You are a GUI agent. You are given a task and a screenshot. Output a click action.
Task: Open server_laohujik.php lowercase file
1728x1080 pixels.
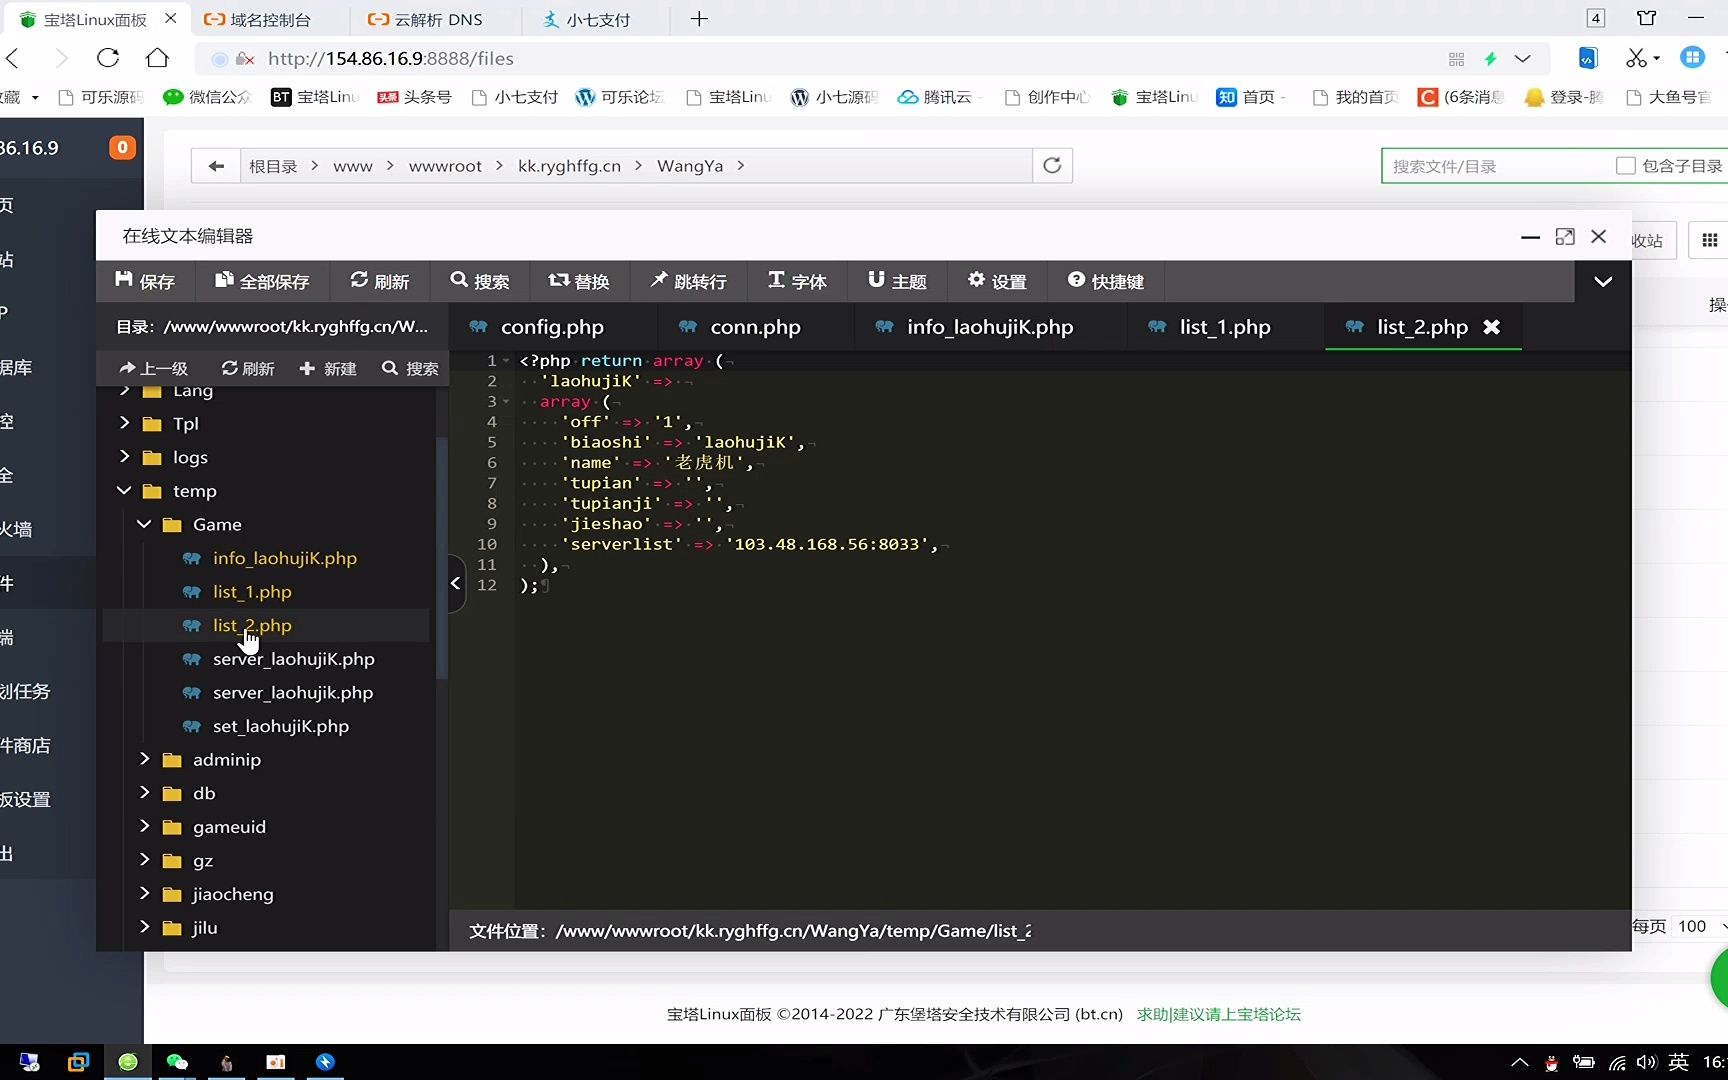pos(292,692)
